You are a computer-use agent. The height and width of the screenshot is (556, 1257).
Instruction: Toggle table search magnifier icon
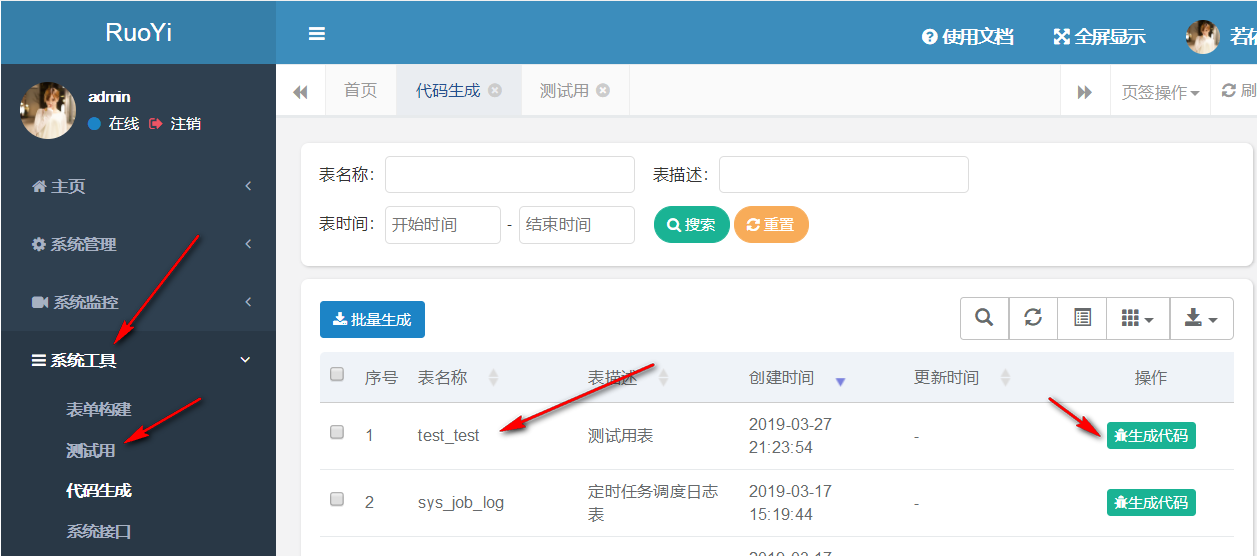(x=984, y=318)
